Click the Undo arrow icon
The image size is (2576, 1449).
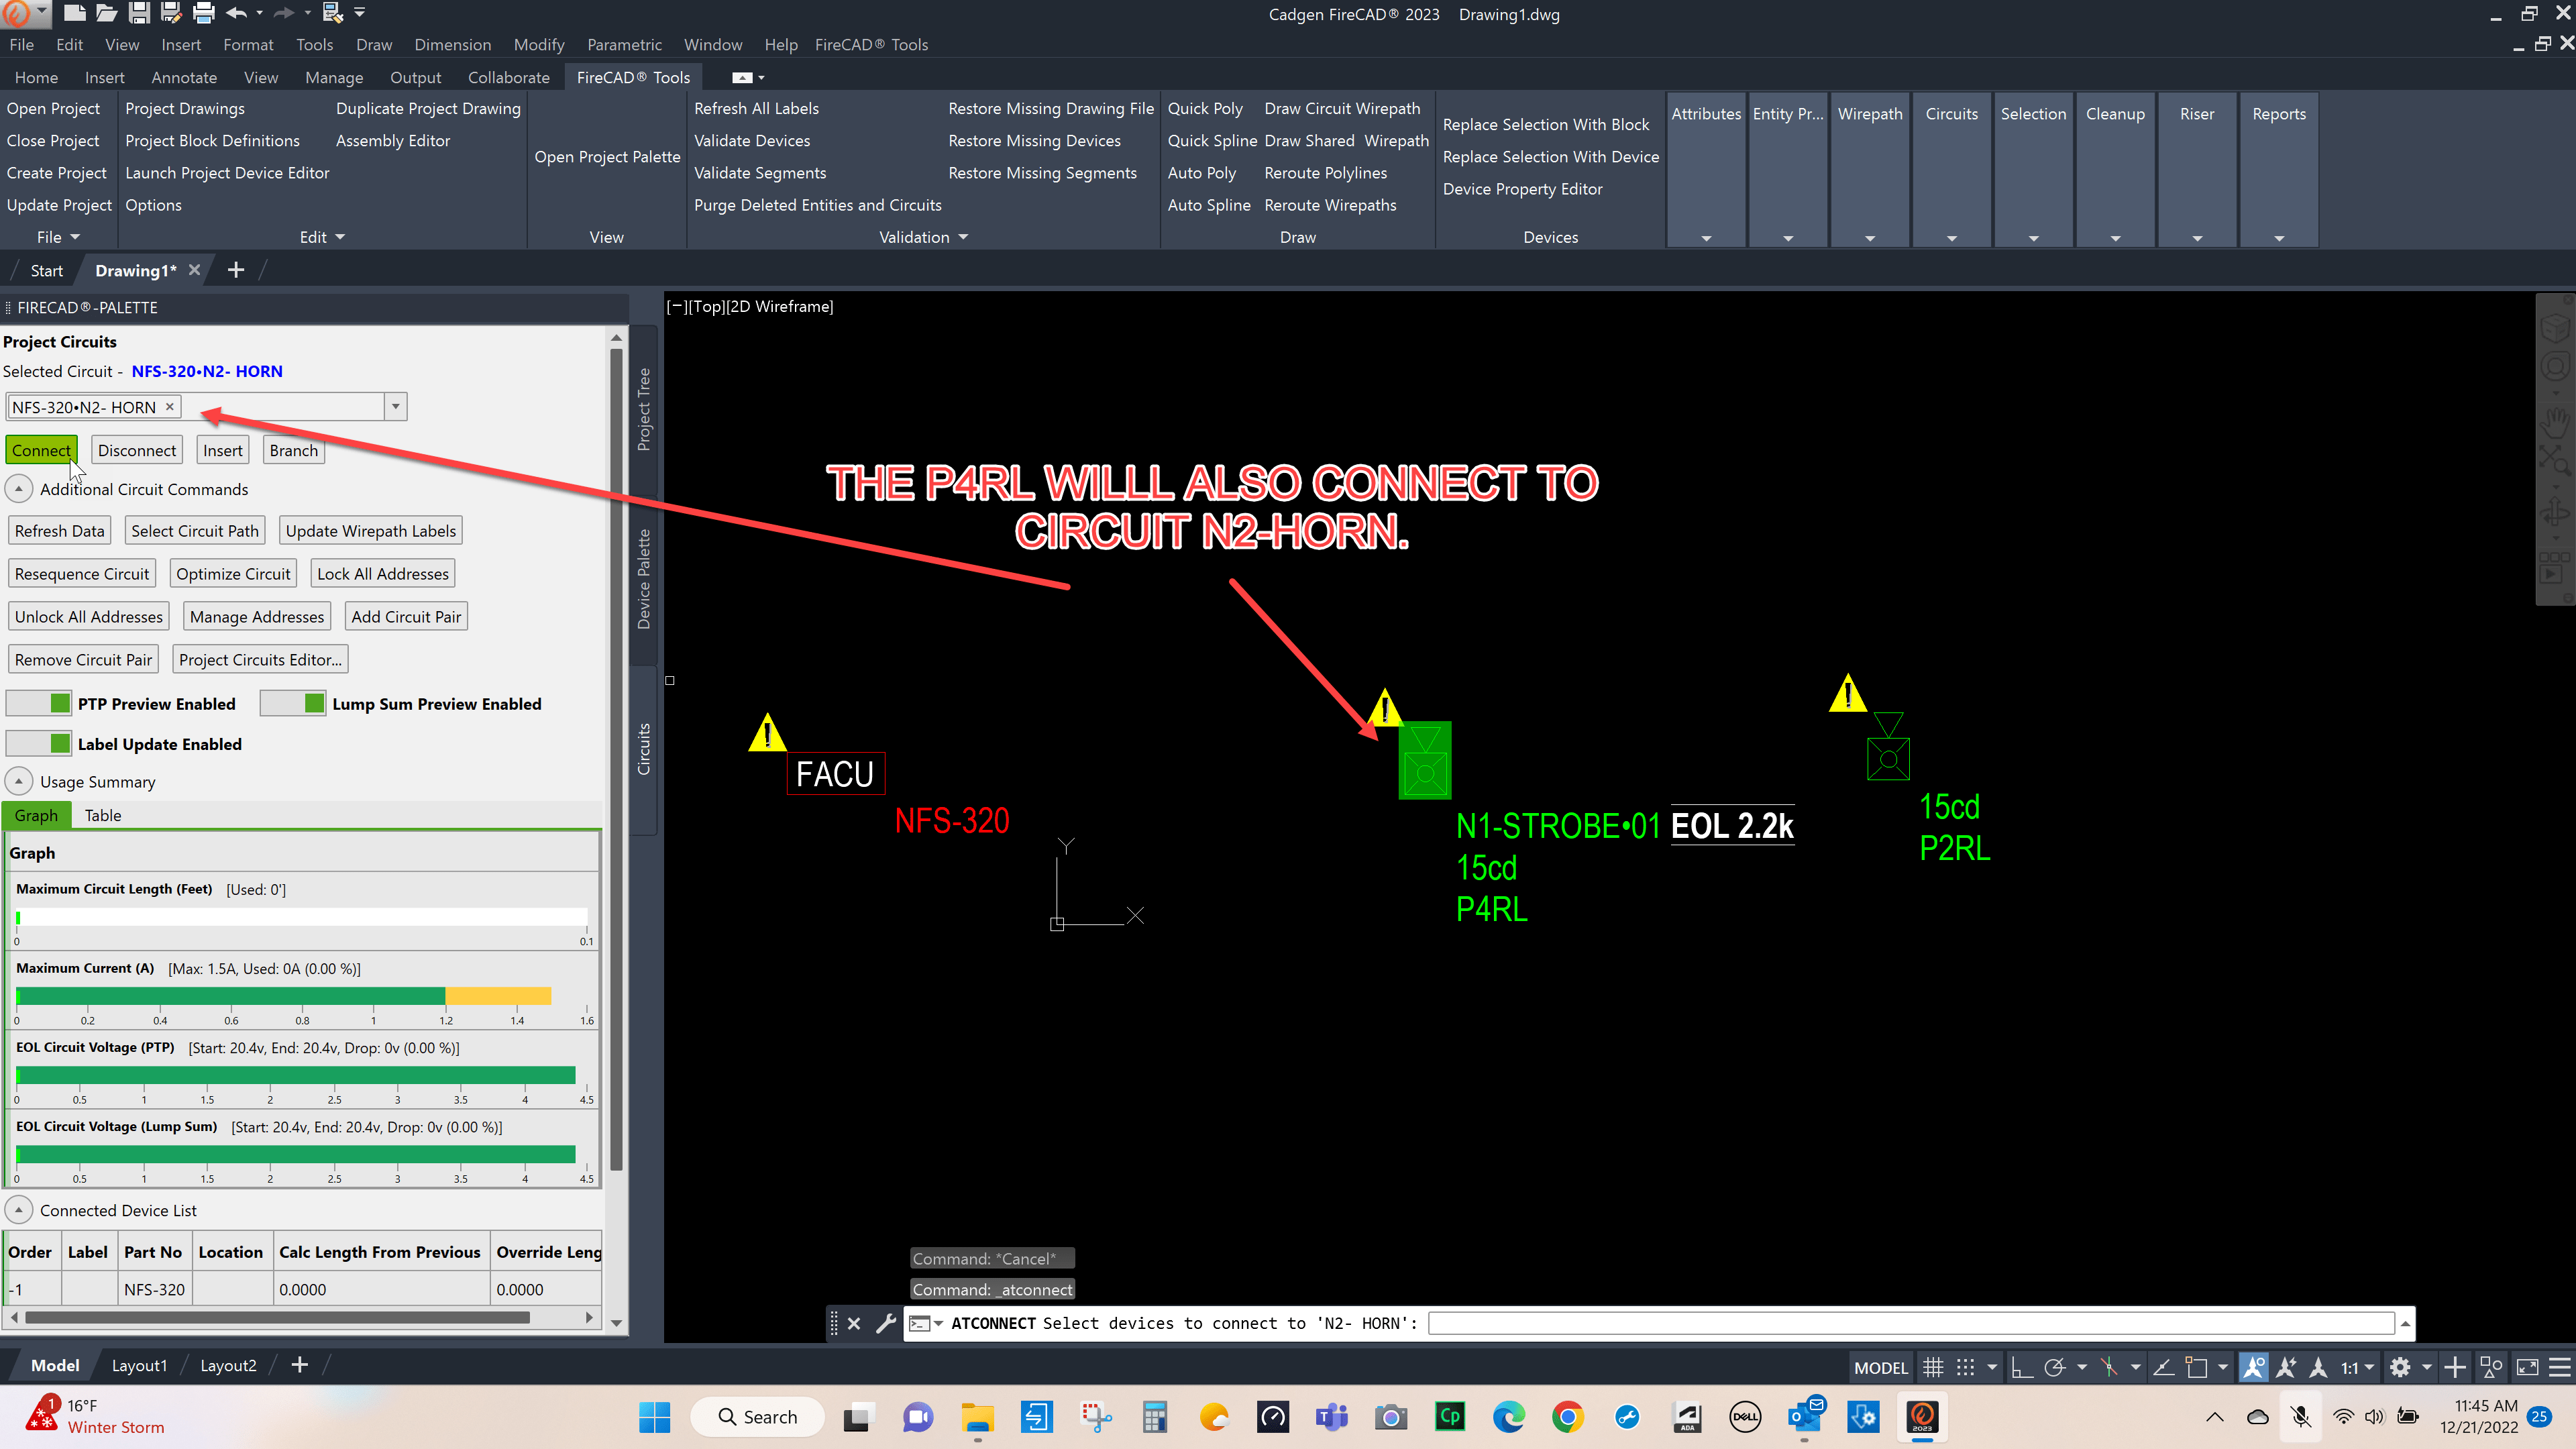pos(237,13)
